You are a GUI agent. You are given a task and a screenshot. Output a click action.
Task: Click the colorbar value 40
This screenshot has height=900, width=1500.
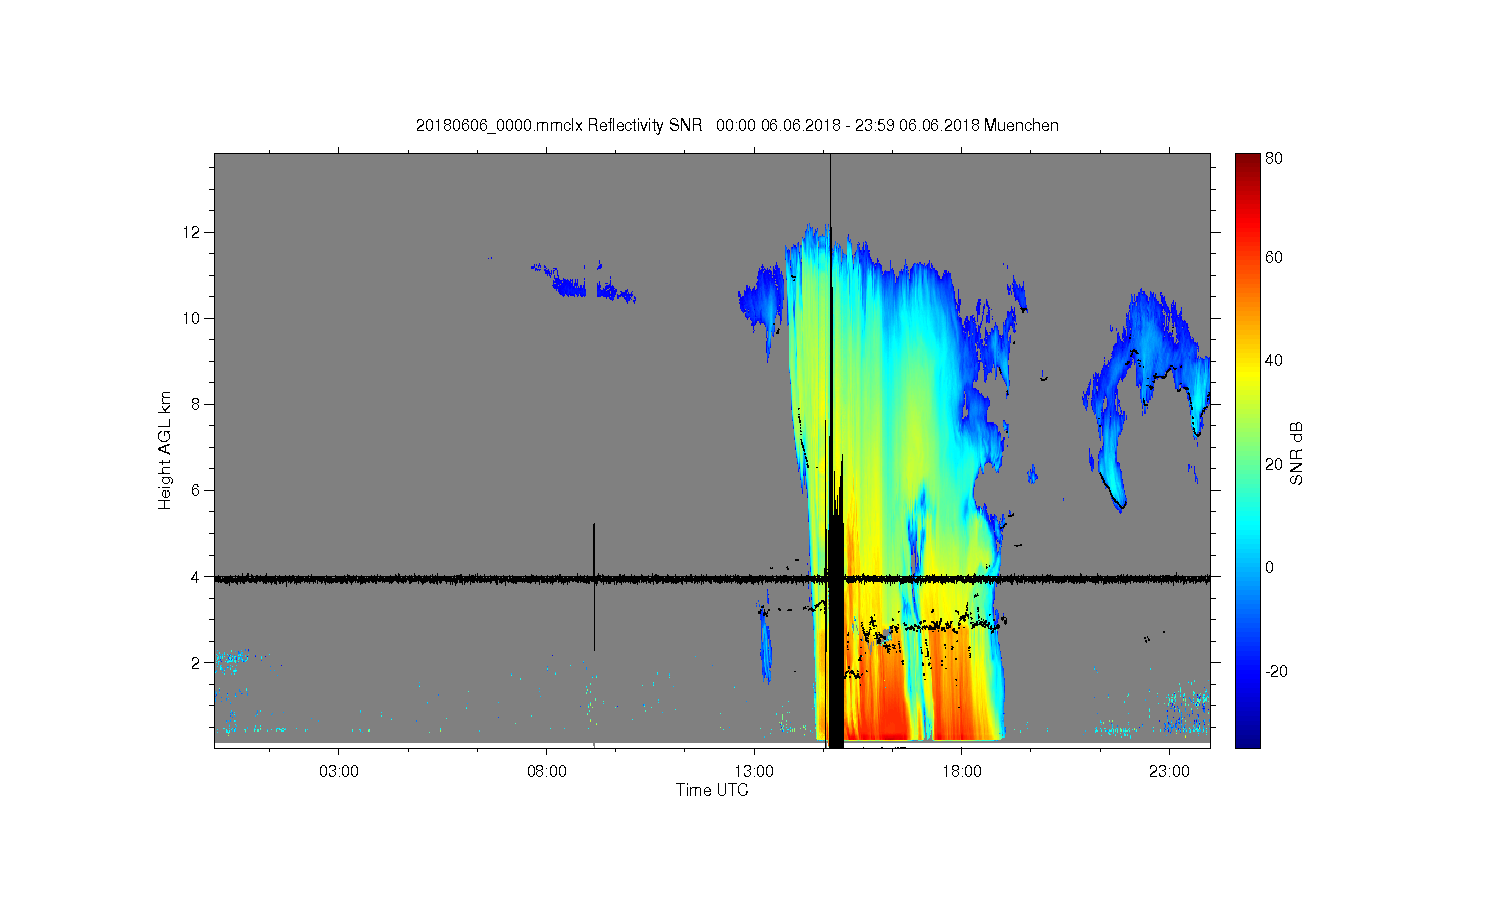(1273, 361)
